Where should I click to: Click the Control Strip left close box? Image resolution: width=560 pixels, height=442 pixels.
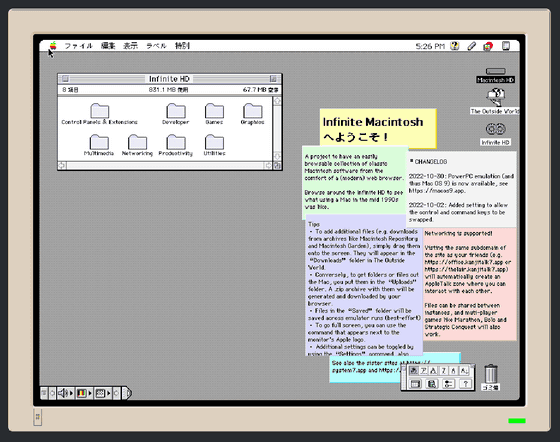44,393
